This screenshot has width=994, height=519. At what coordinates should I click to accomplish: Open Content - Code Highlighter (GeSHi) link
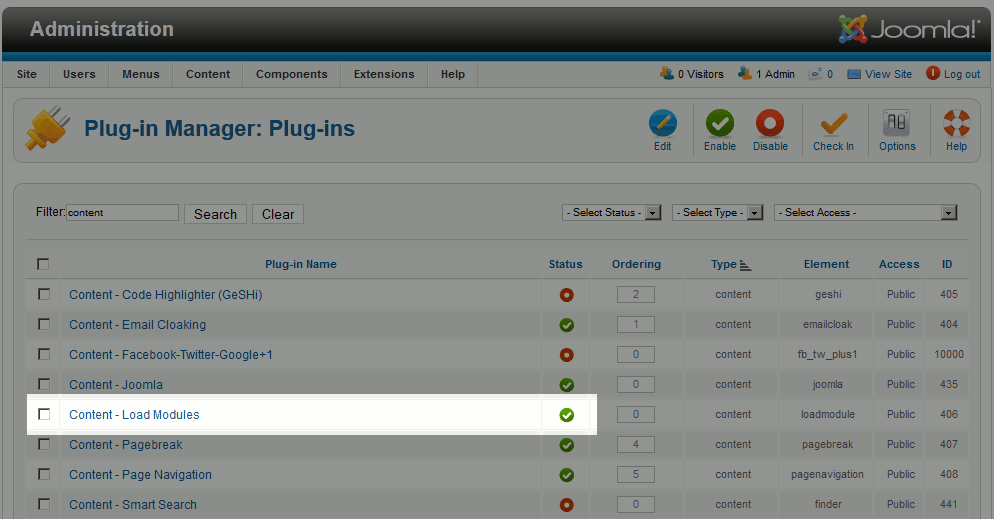click(x=165, y=295)
